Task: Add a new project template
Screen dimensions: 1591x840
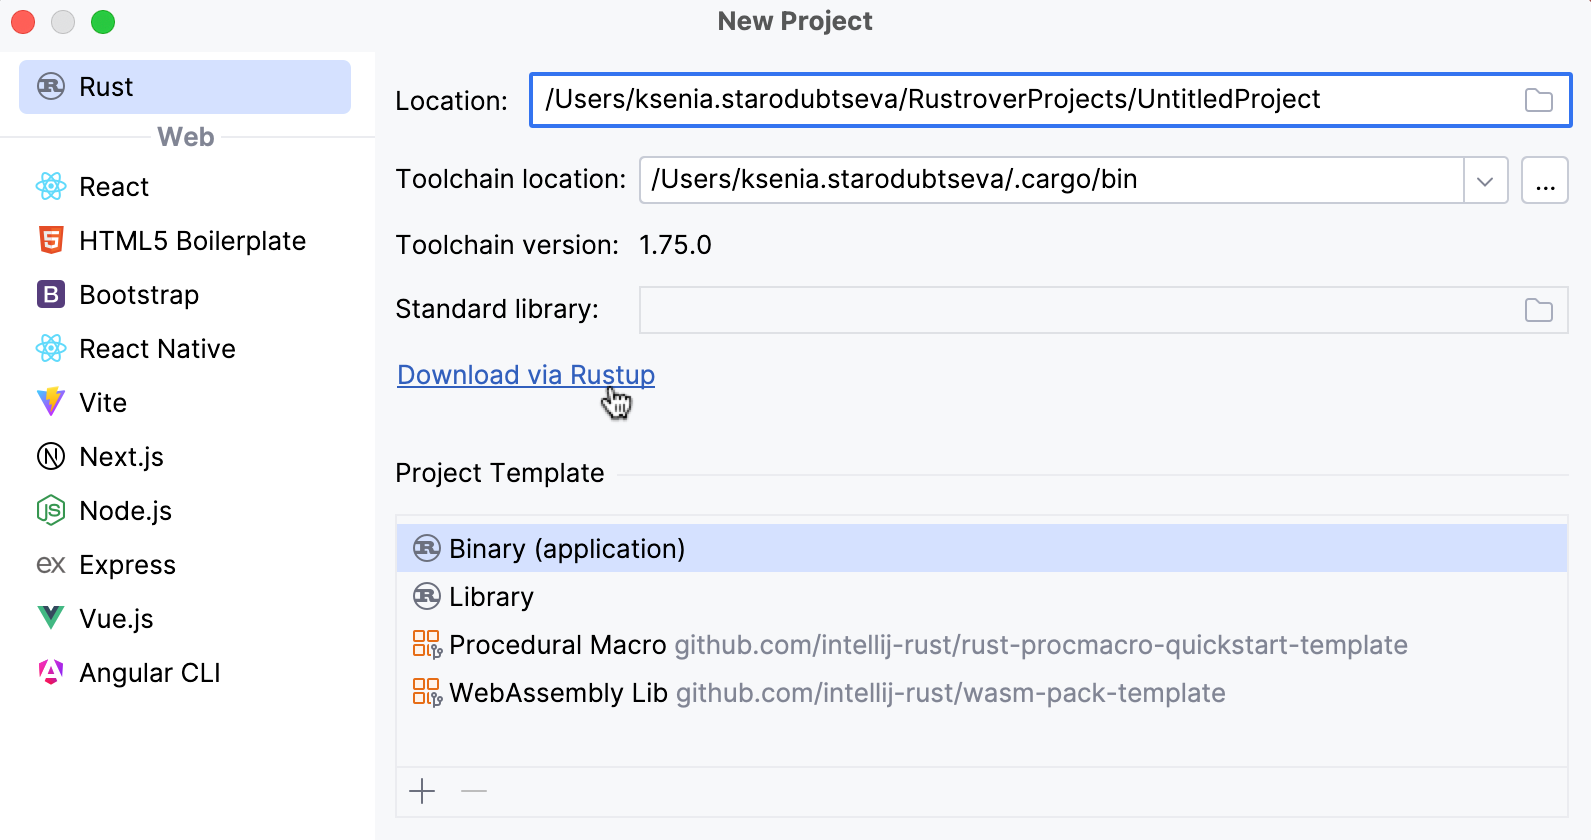Action: point(423,792)
